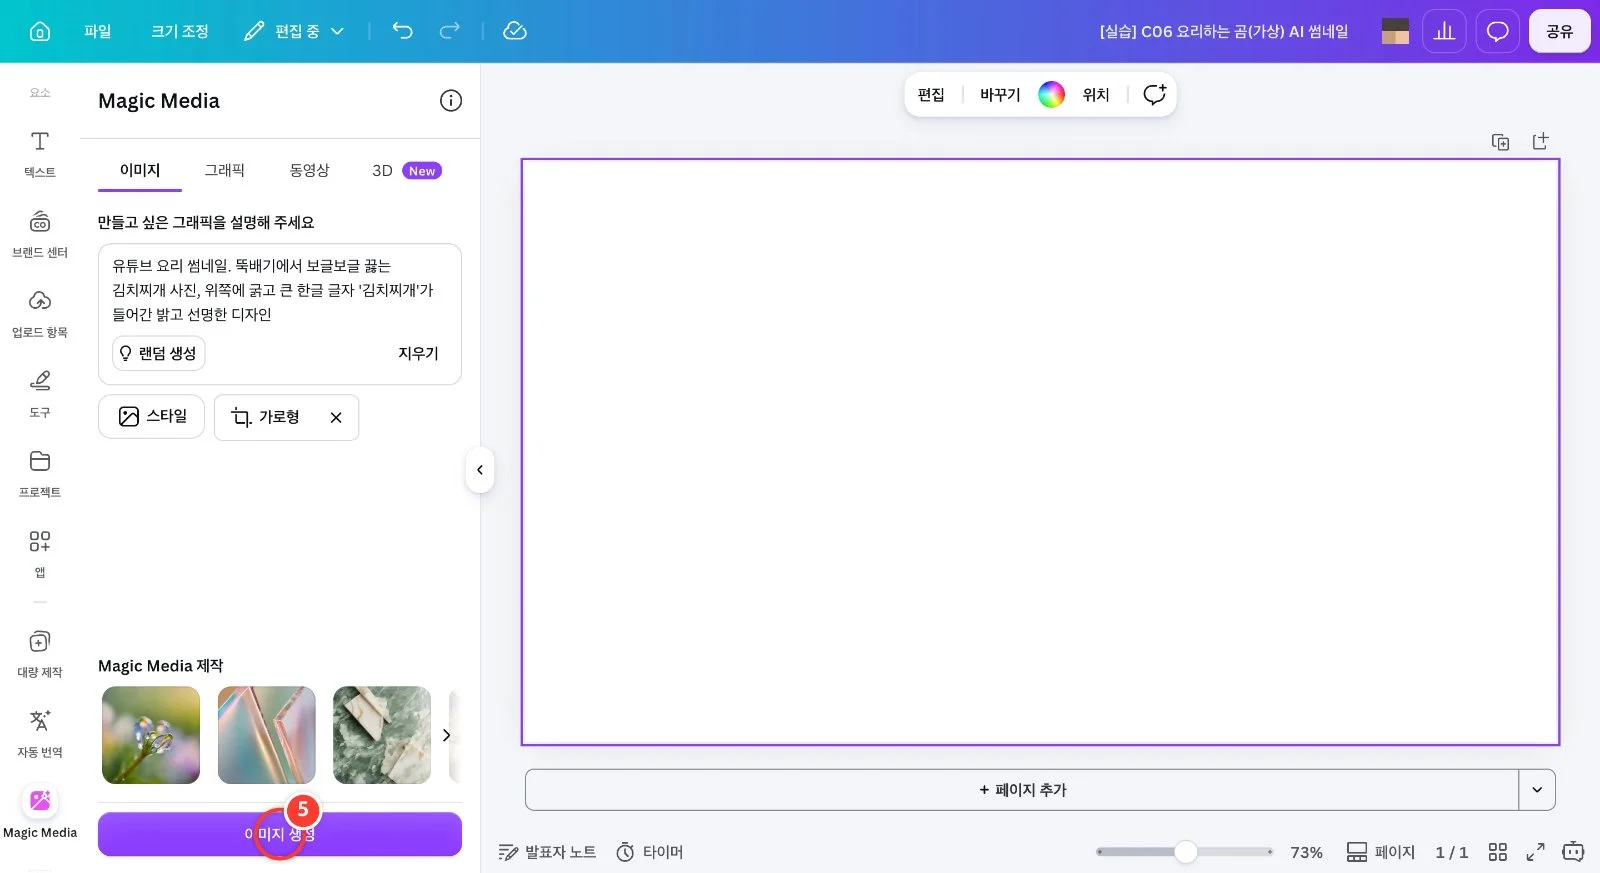
Task: Redo the last action
Action: coord(450,31)
